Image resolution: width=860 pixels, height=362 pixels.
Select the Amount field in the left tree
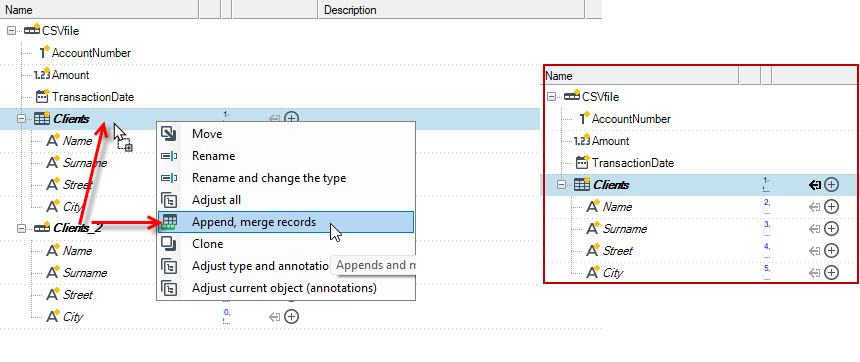point(71,75)
